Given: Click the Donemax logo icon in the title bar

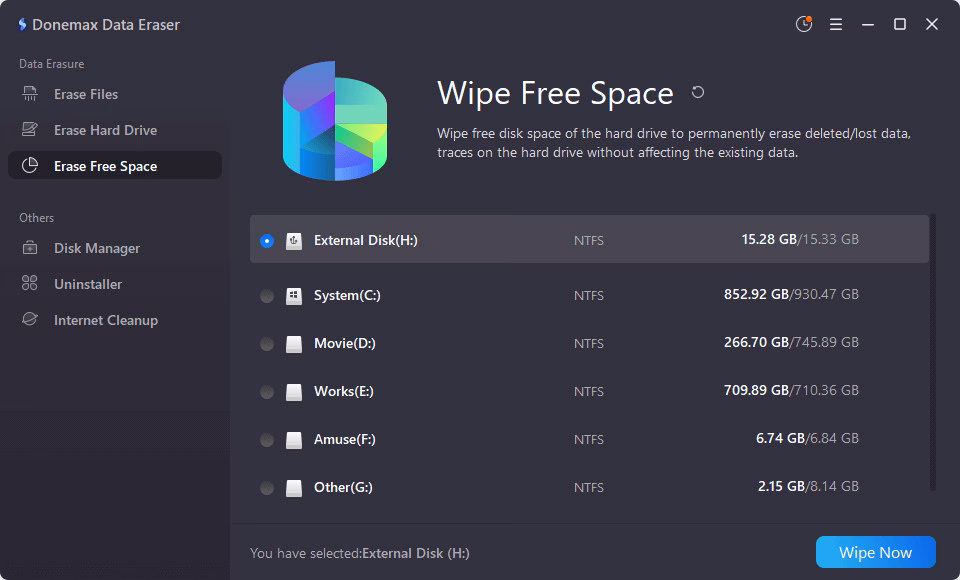Looking at the screenshot, I should (x=22, y=24).
